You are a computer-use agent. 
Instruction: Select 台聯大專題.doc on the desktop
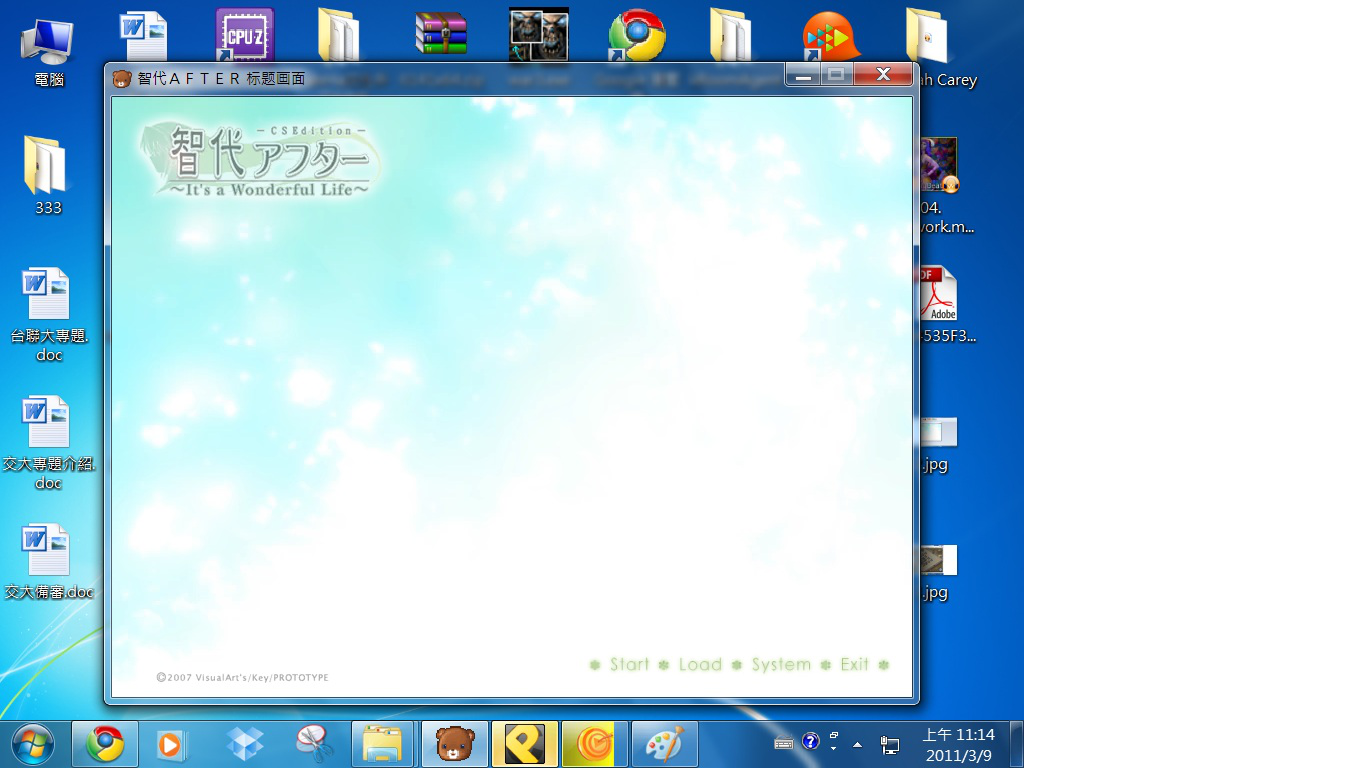pyautogui.click(x=48, y=314)
